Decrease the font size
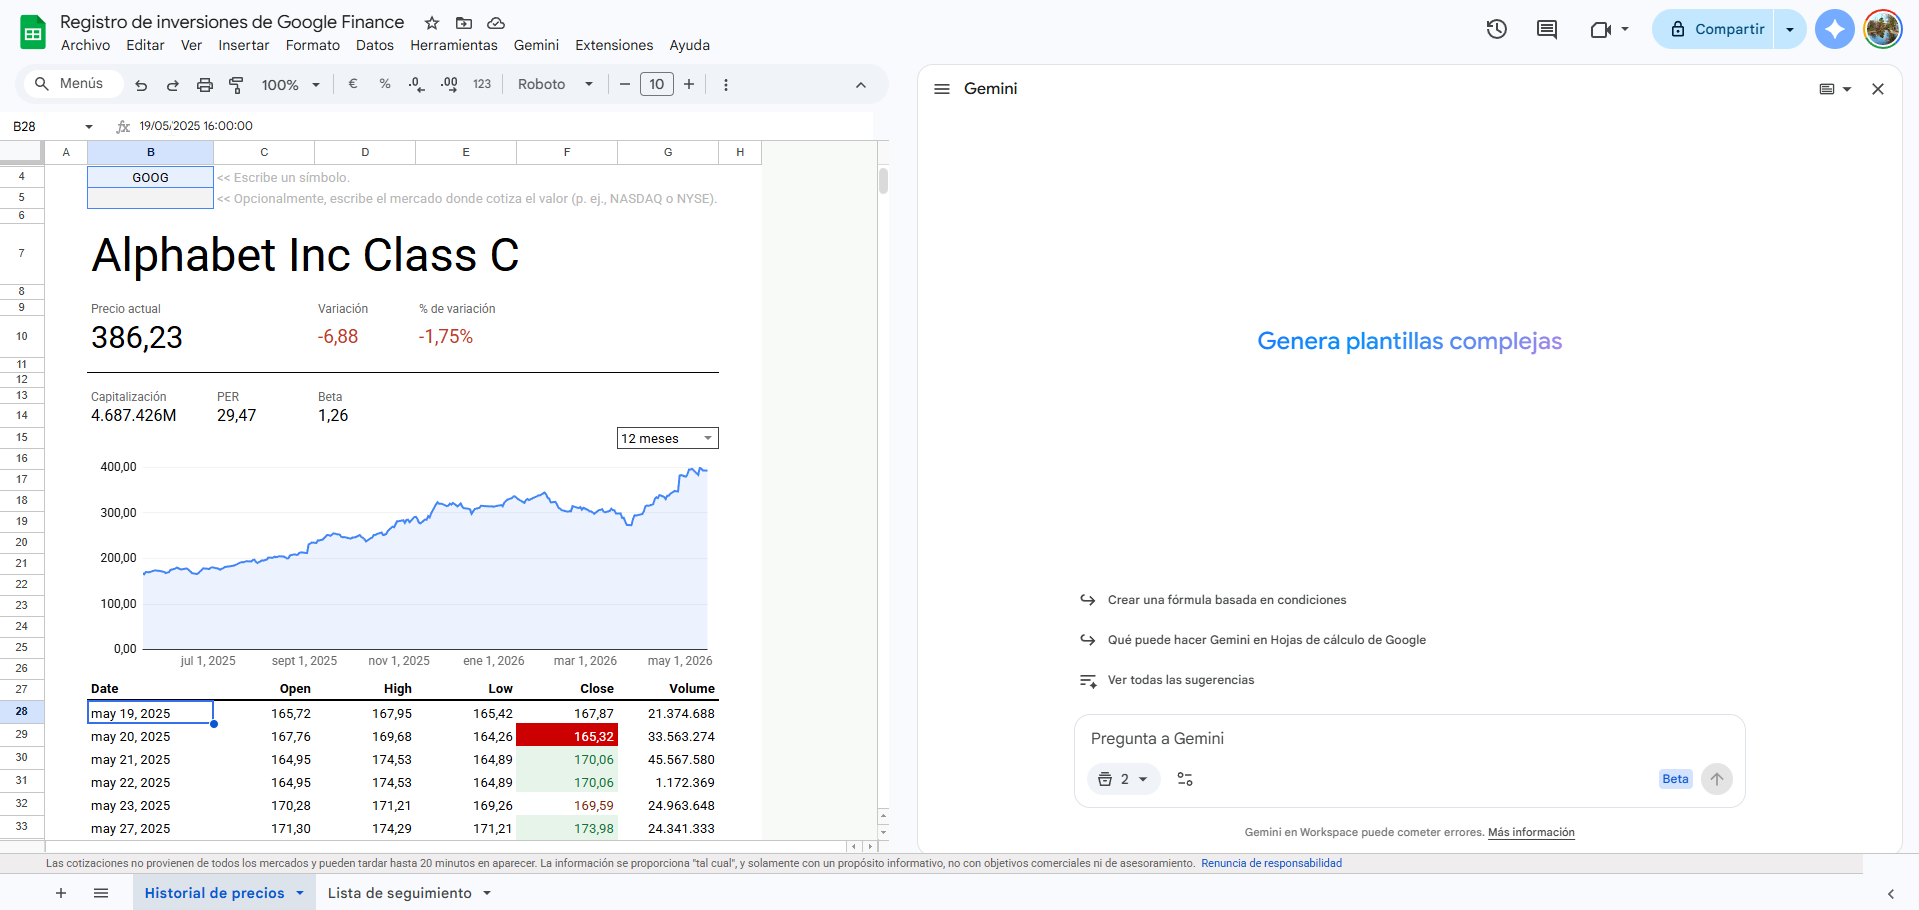This screenshot has height=910, width=1919. [625, 84]
